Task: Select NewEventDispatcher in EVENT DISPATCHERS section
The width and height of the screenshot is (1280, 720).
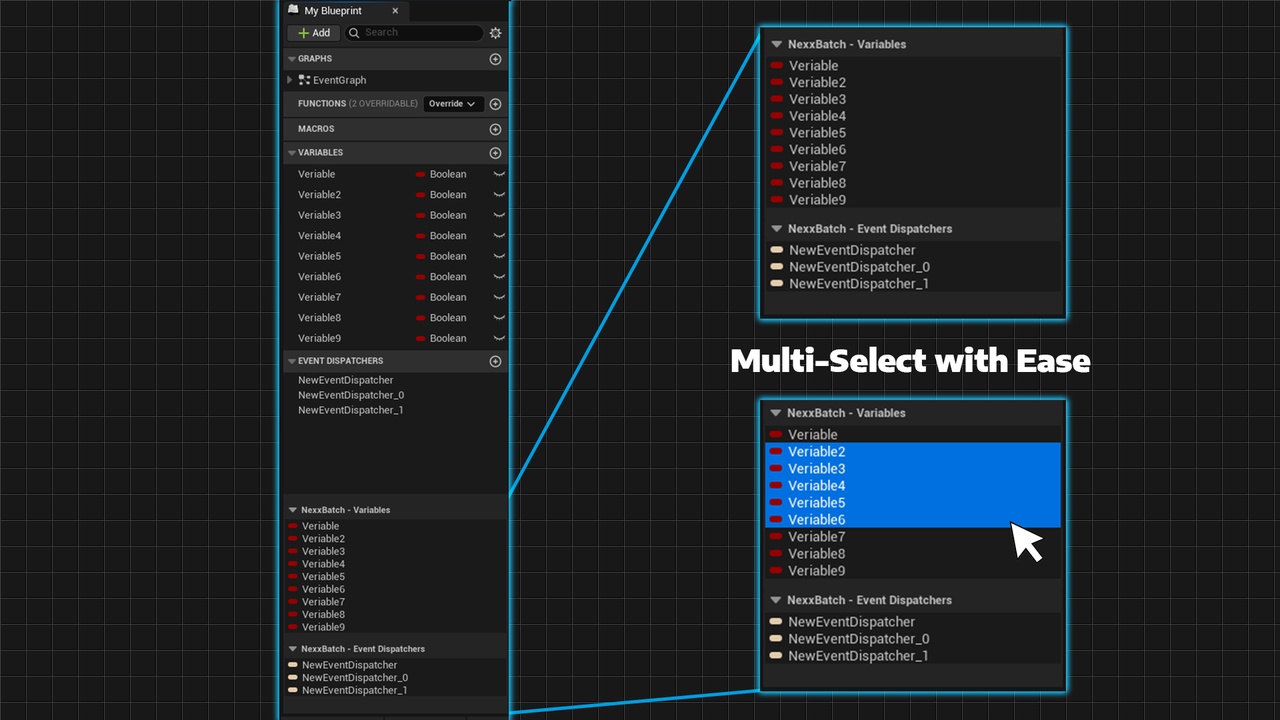Action: pos(345,380)
